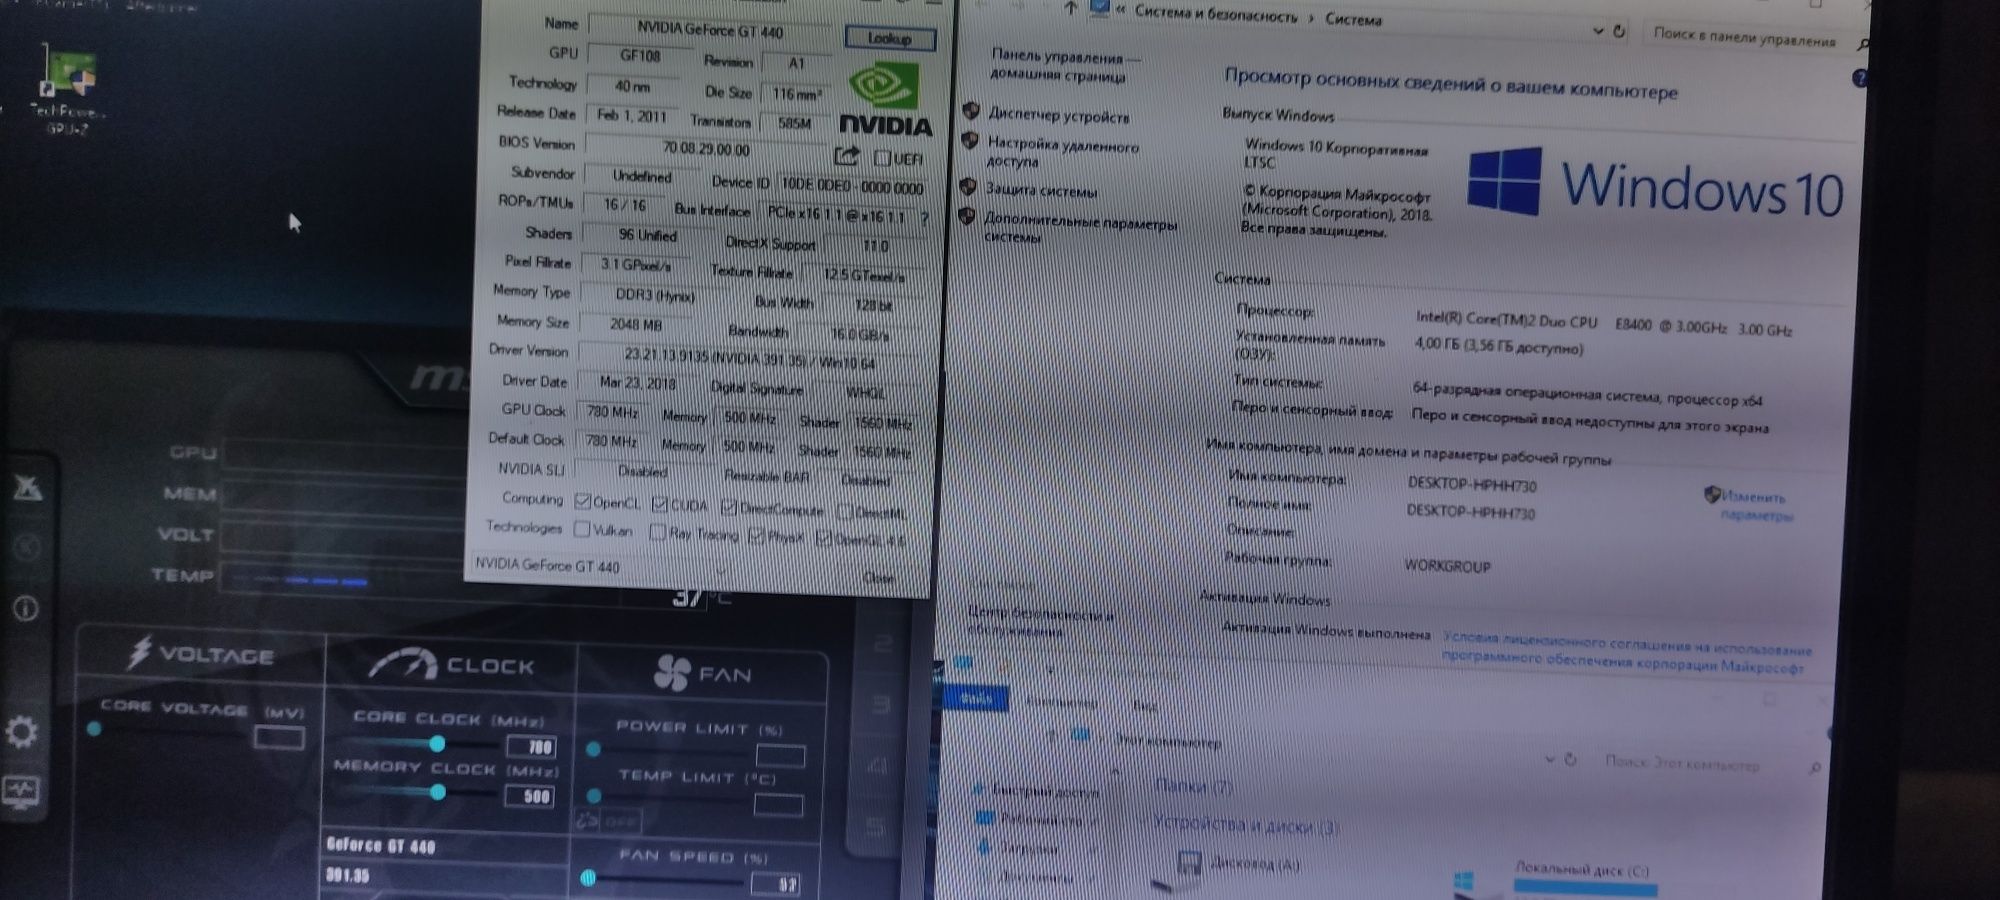Click the Core Clock value field showing 780

pos(531,746)
